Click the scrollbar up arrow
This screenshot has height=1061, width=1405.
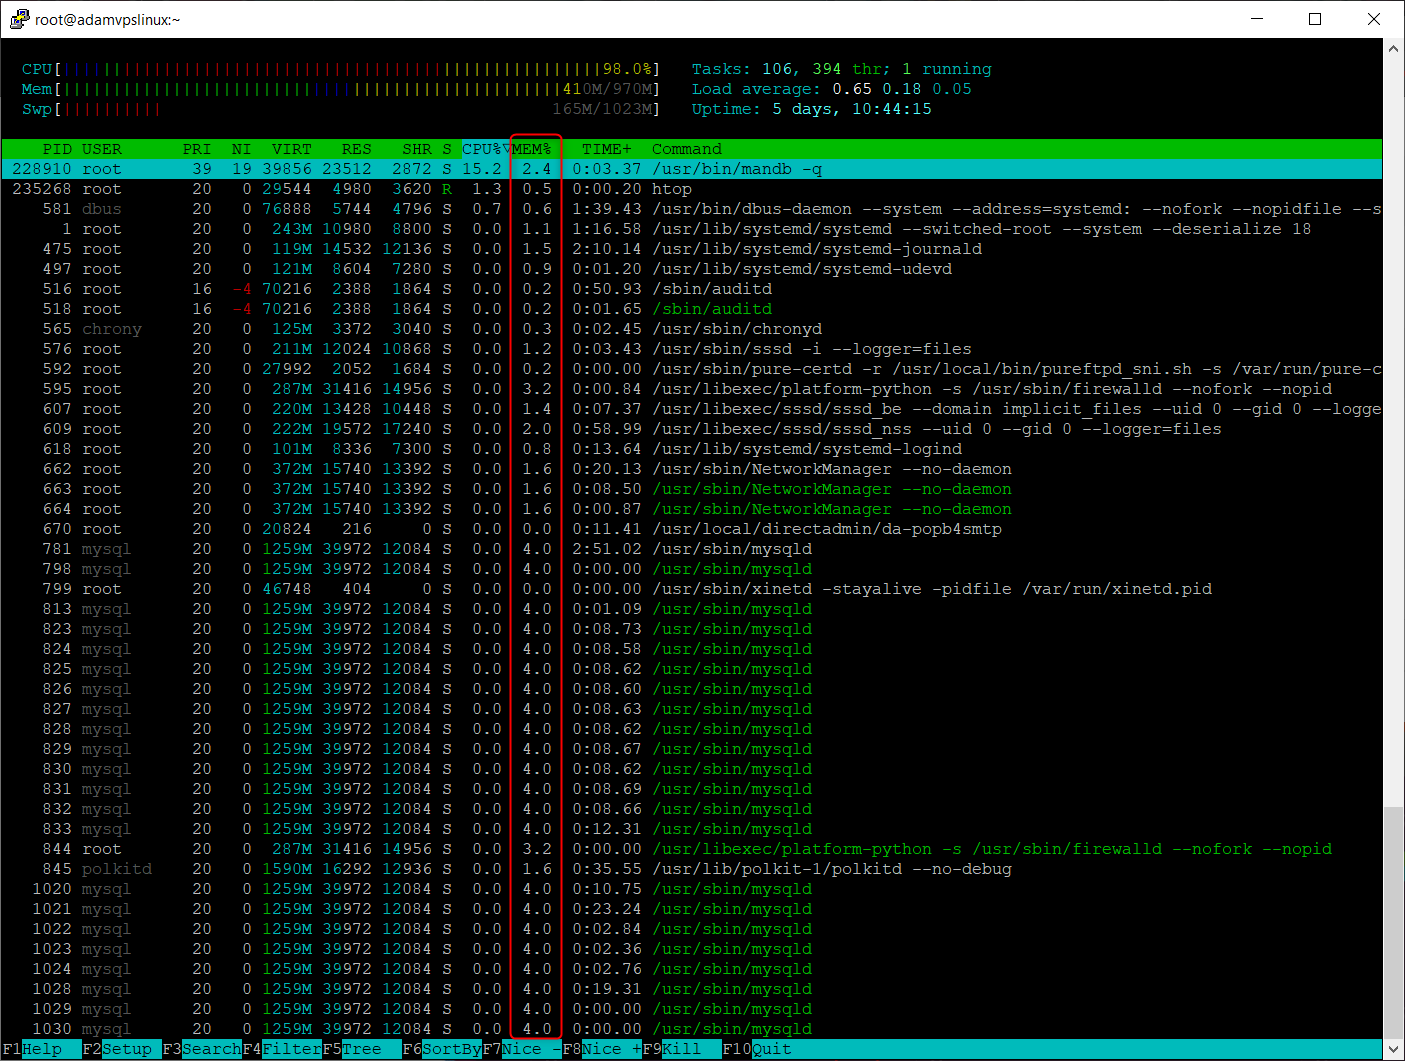click(x=1394, y=48)
